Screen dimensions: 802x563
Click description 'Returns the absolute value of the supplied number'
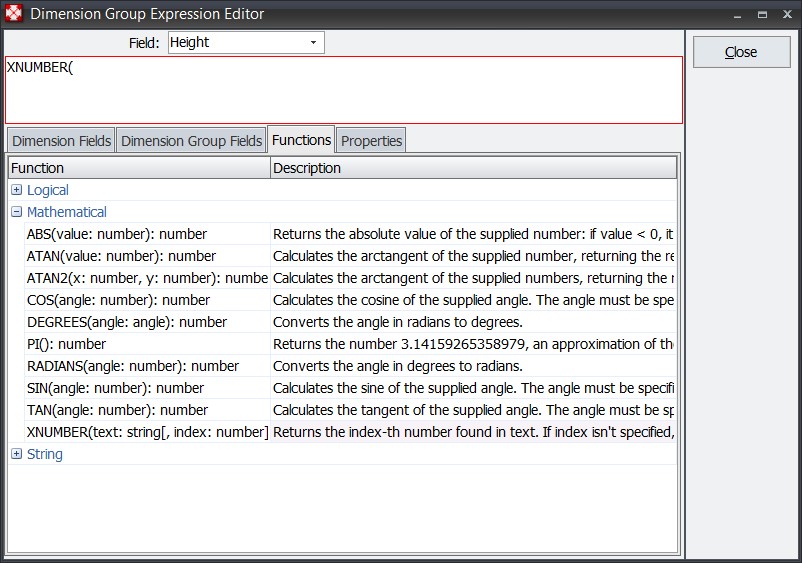(x=473, y=234)
